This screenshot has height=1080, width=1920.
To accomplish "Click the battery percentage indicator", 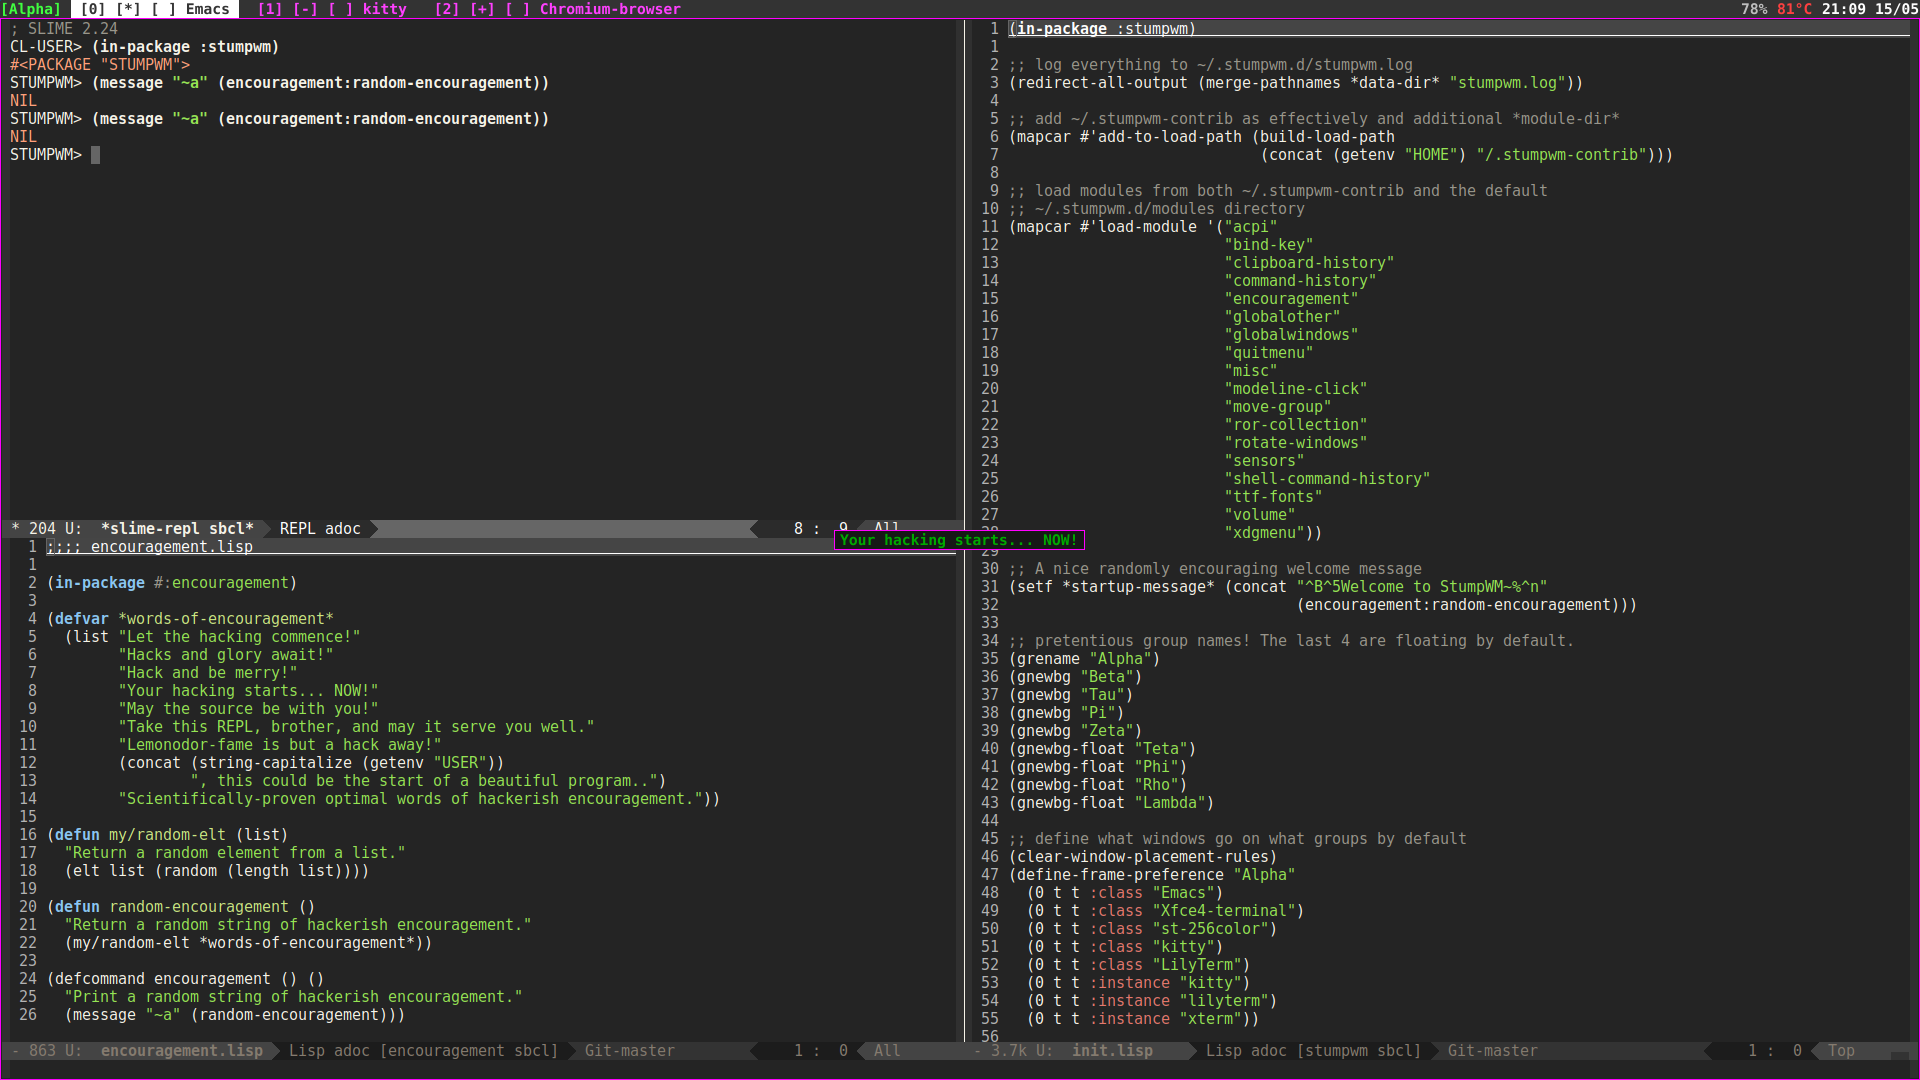I will 1753,9.
